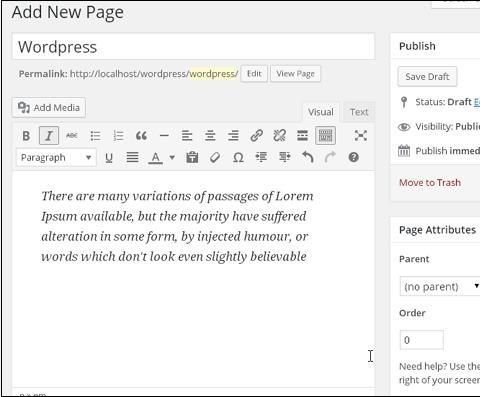Insert a special character (omega)
The width and height of the screenshot is (480, 397).
tap(238, 157)
